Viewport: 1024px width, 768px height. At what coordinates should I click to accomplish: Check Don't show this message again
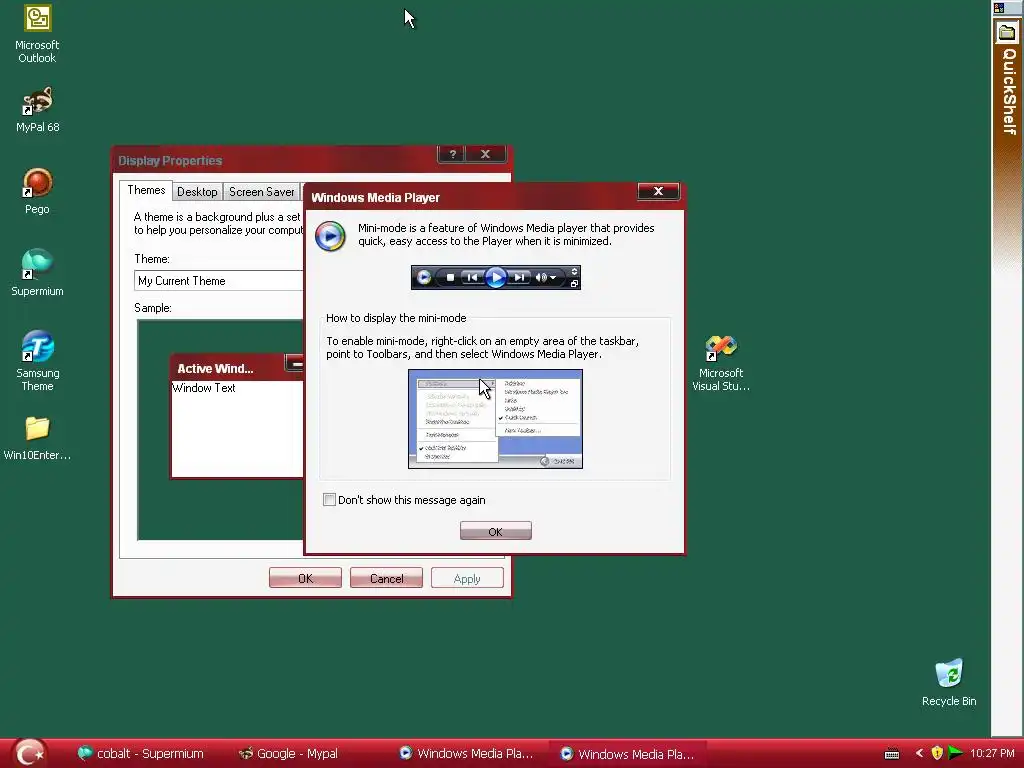point(330,500)
